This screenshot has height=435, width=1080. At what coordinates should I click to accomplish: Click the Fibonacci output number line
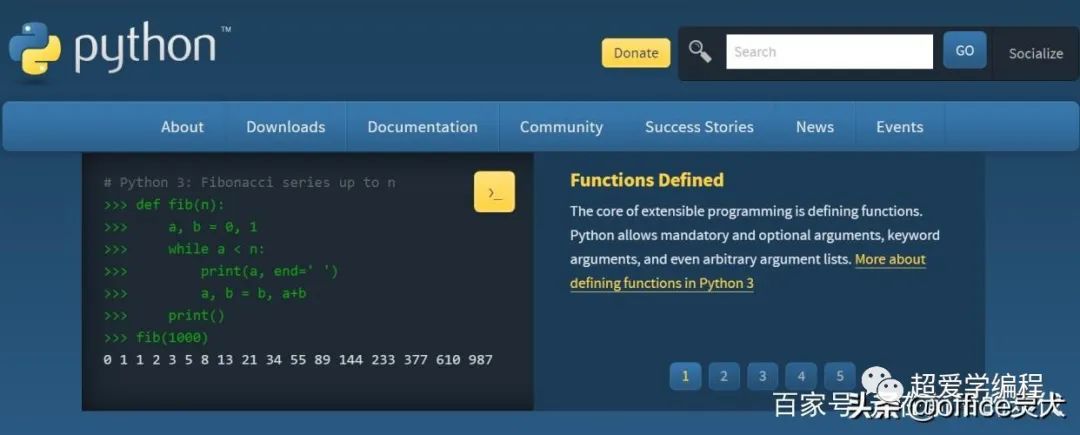pyautogui.click(x=298, y=359)
